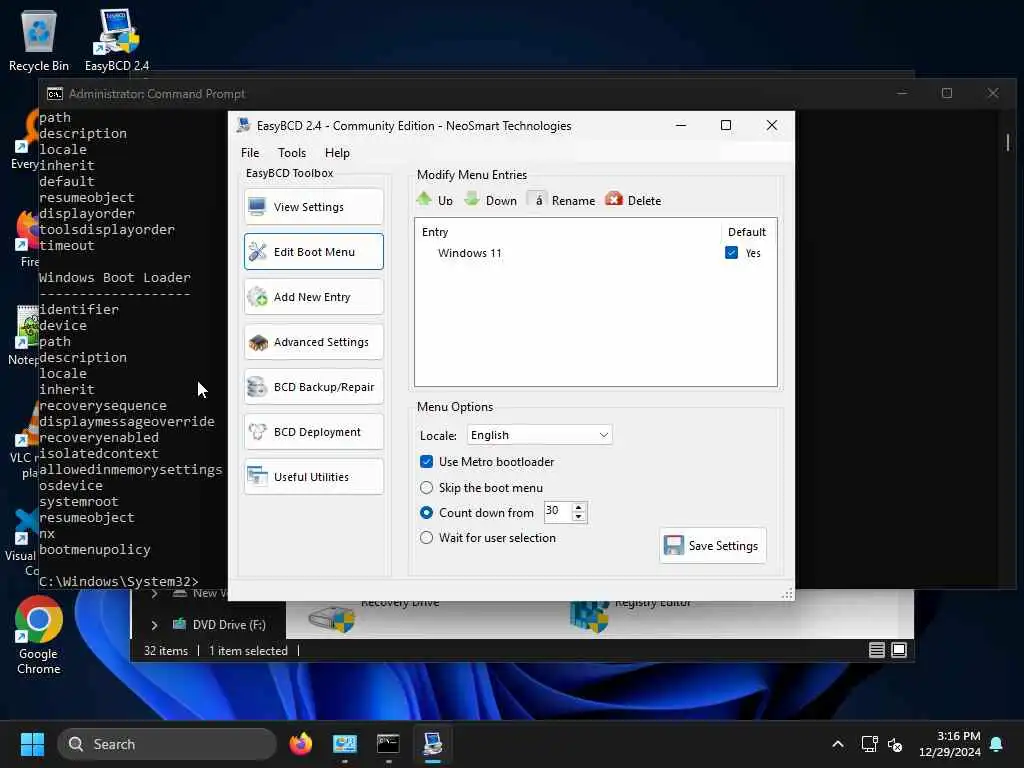Image resolution: width=1024 pixels, height=768 pixels.
Task: Click the Rename entry icon
Action: click(537, 199)
